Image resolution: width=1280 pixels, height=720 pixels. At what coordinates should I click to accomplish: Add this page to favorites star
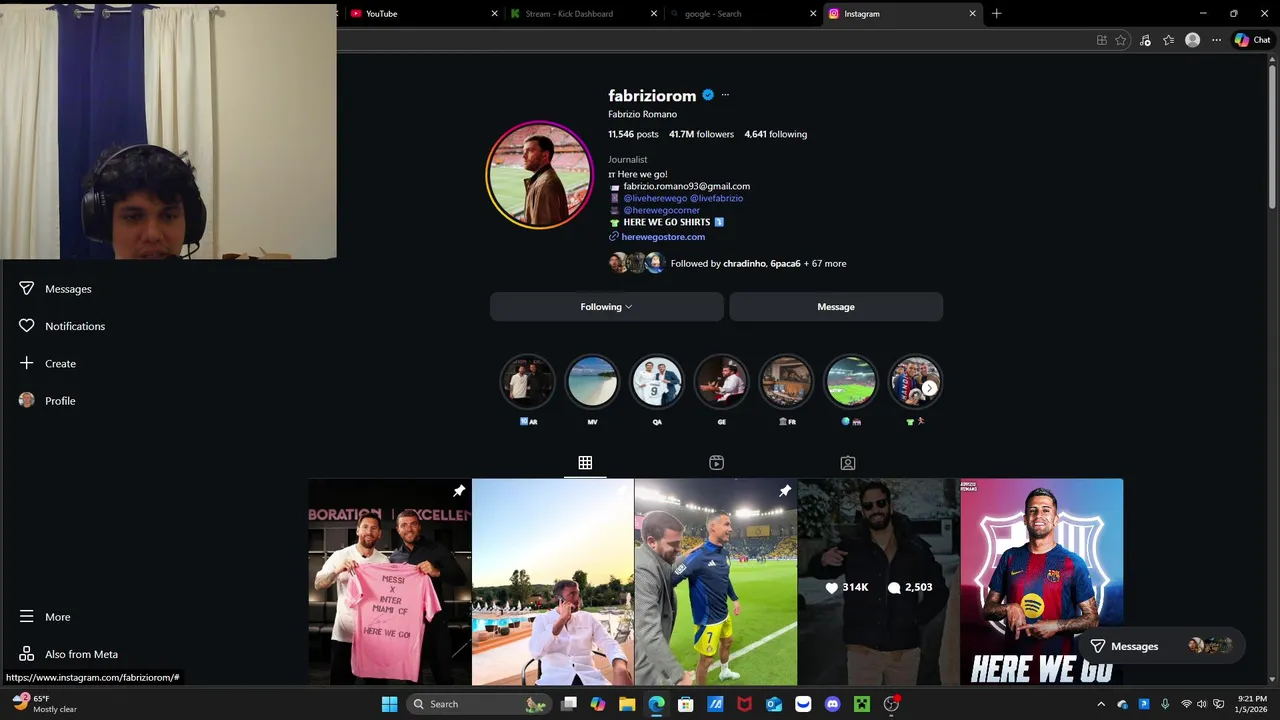(x=1121, y=40)
